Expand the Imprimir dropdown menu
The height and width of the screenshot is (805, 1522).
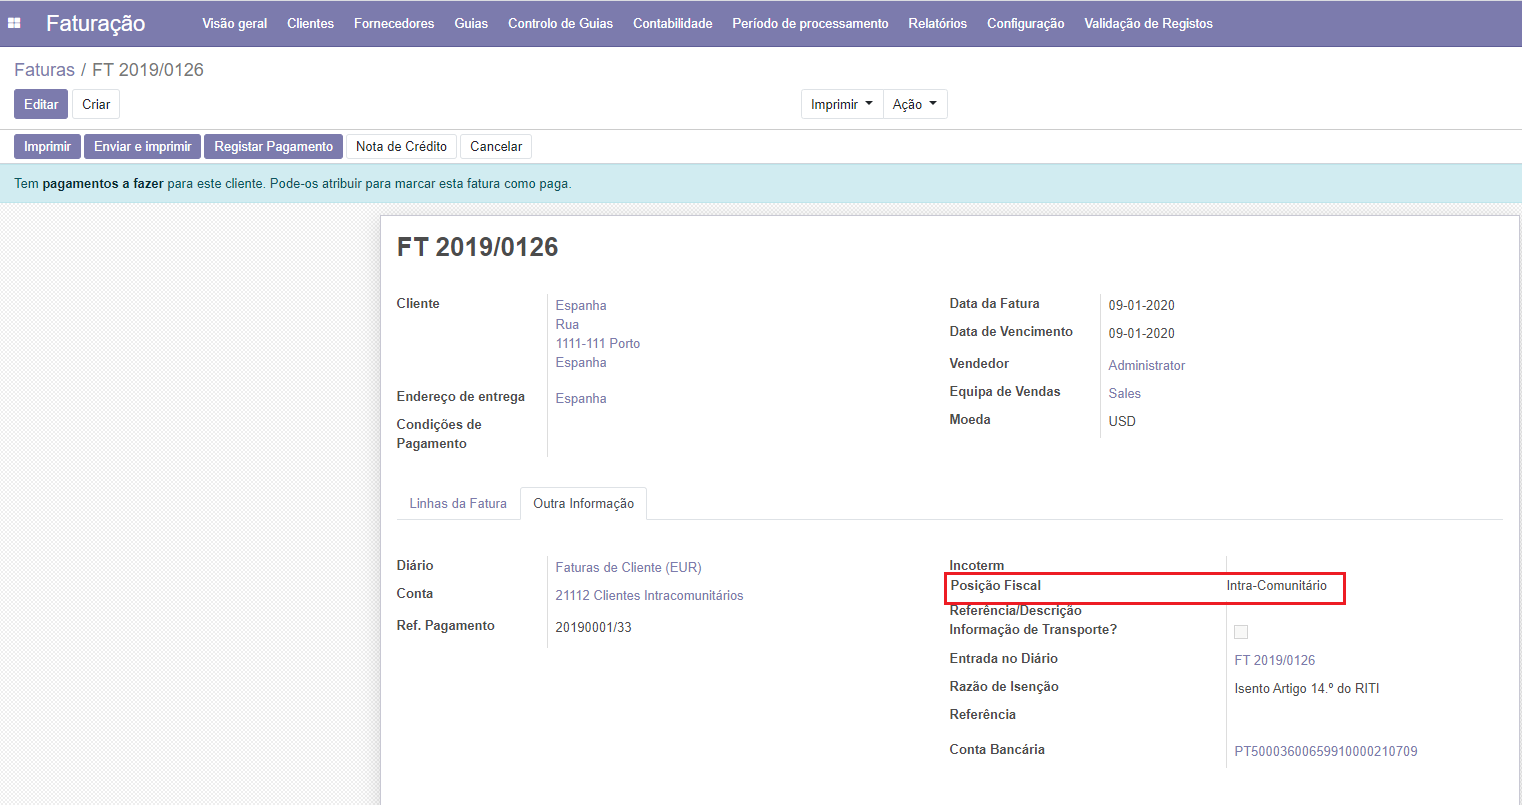pyautogui.click(x=841, y=104)
